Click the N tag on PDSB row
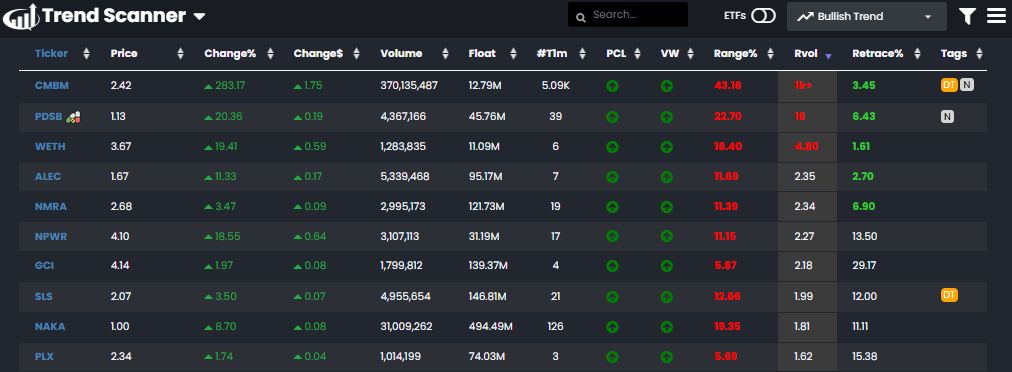Viewport: 1012px width, 372px height. point(947,116)
